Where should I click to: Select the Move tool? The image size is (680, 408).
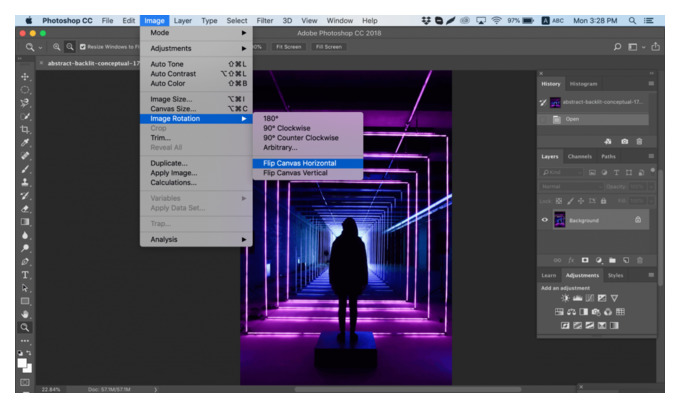pos(25,77)
